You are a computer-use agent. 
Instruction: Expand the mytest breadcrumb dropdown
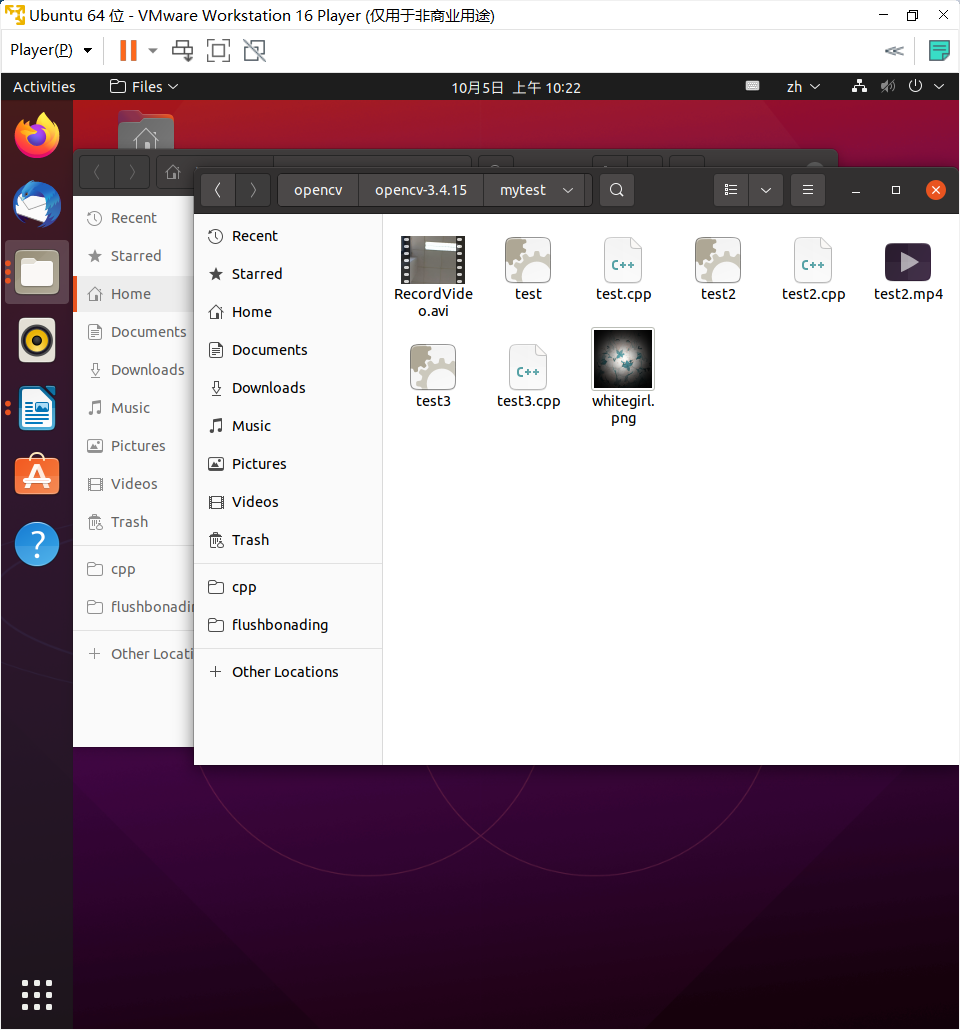coord(567,189)
